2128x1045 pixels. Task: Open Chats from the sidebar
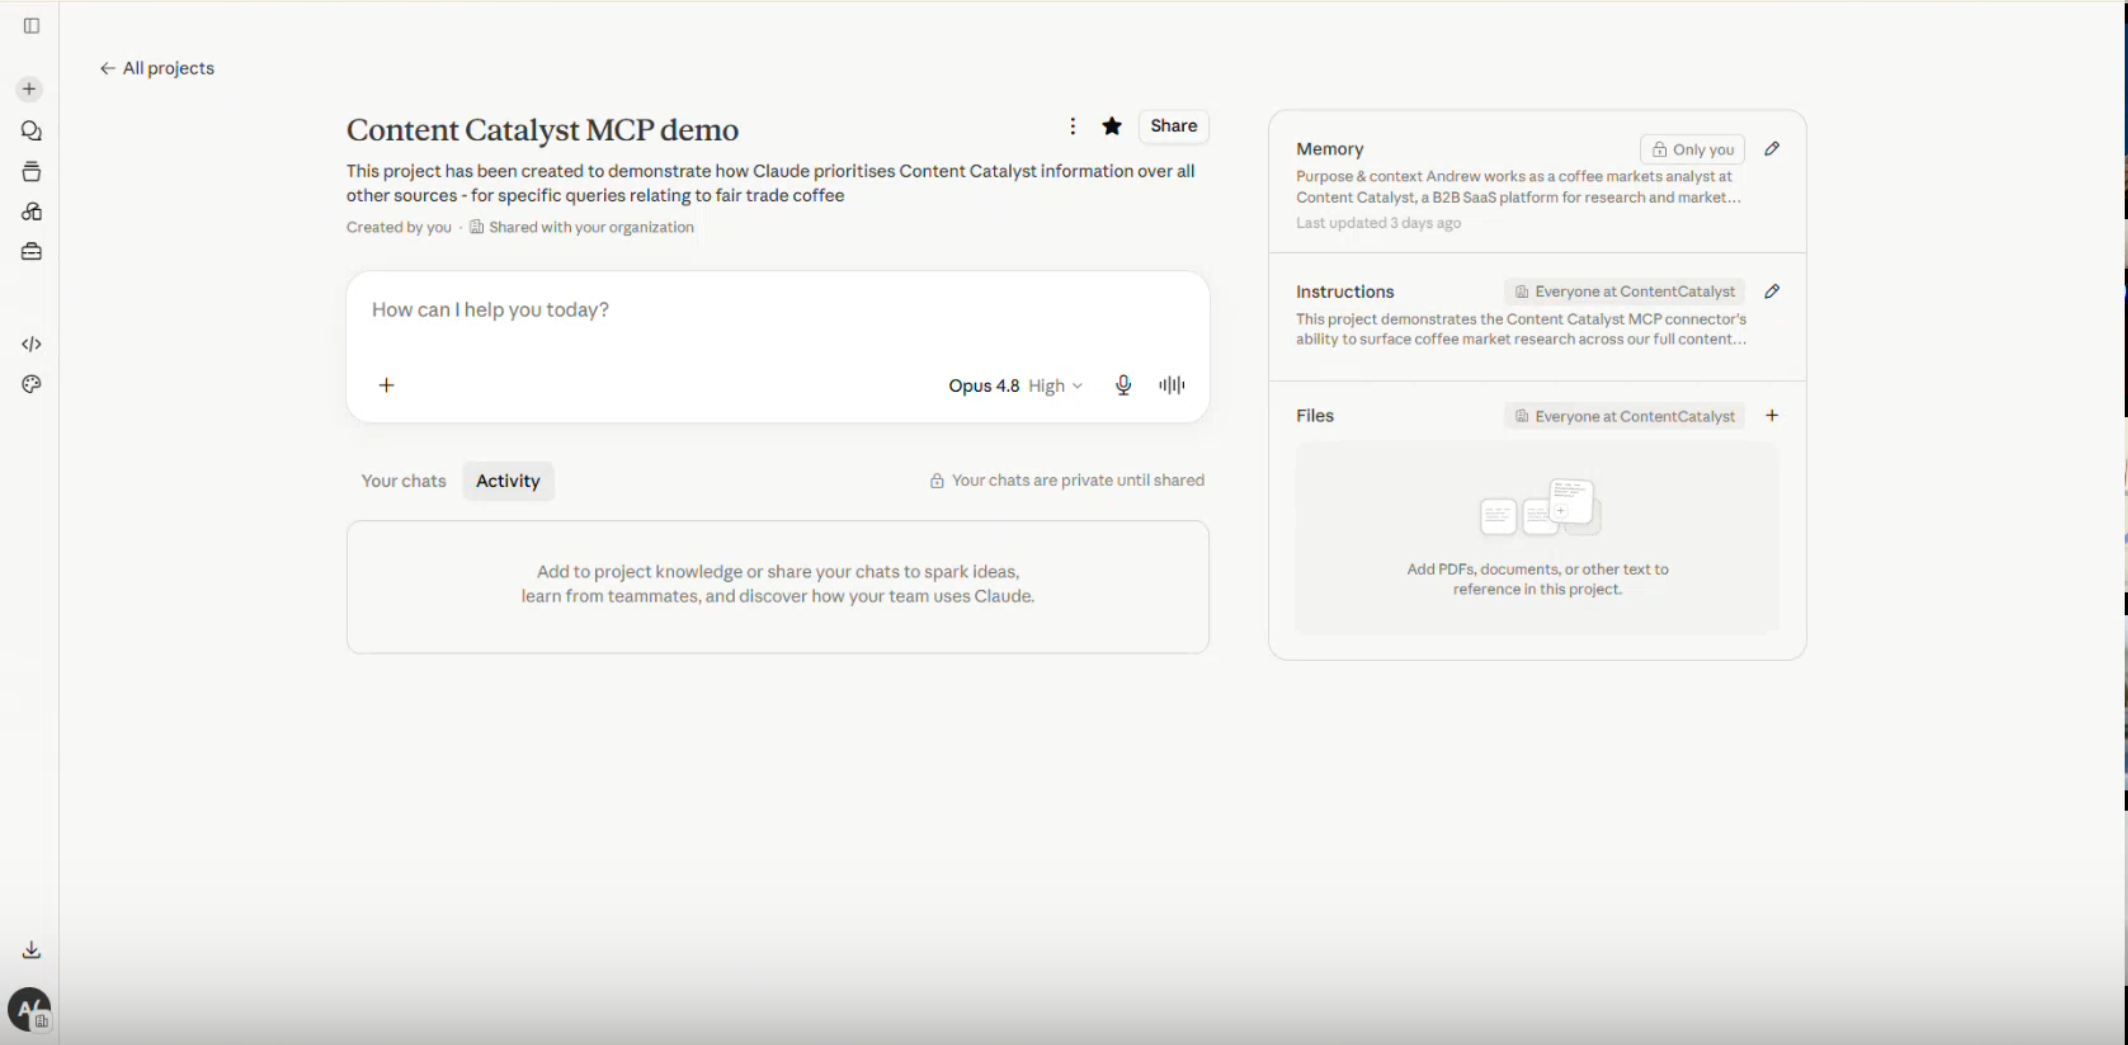click(31, 131)
